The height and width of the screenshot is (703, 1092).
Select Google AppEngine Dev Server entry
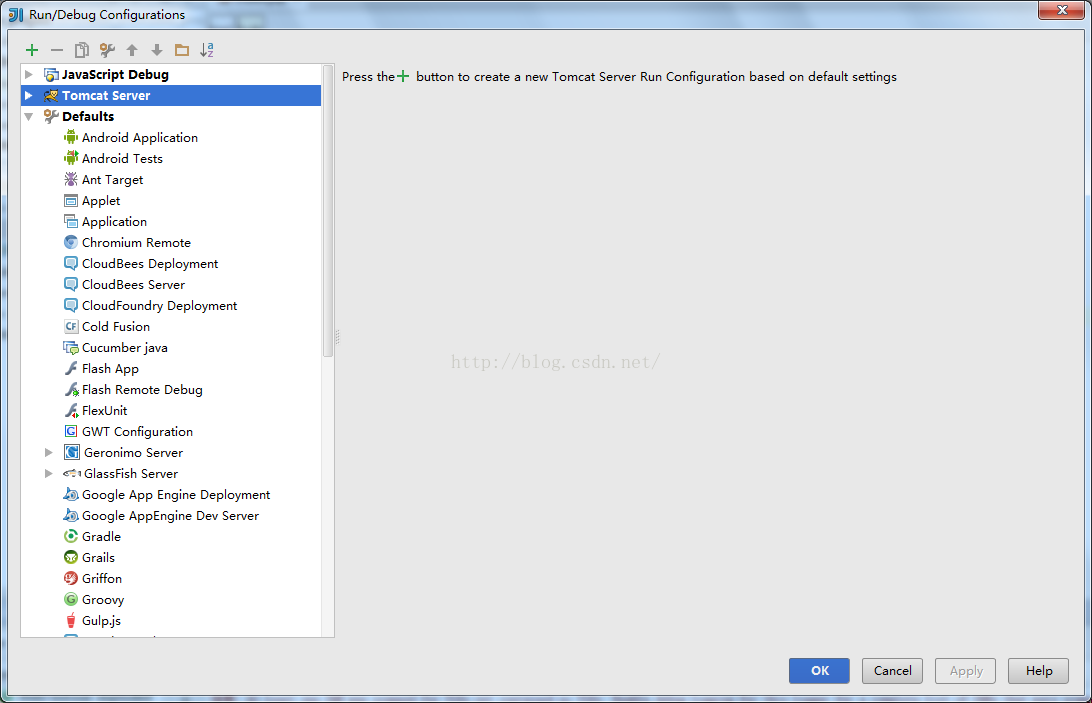pyautogui.click(x=170, y=516)
